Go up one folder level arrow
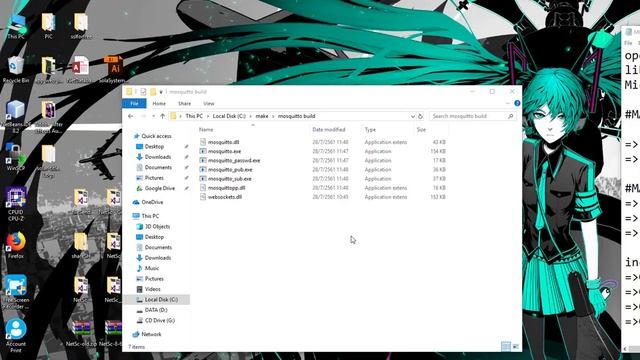 [x=162, y=116]
